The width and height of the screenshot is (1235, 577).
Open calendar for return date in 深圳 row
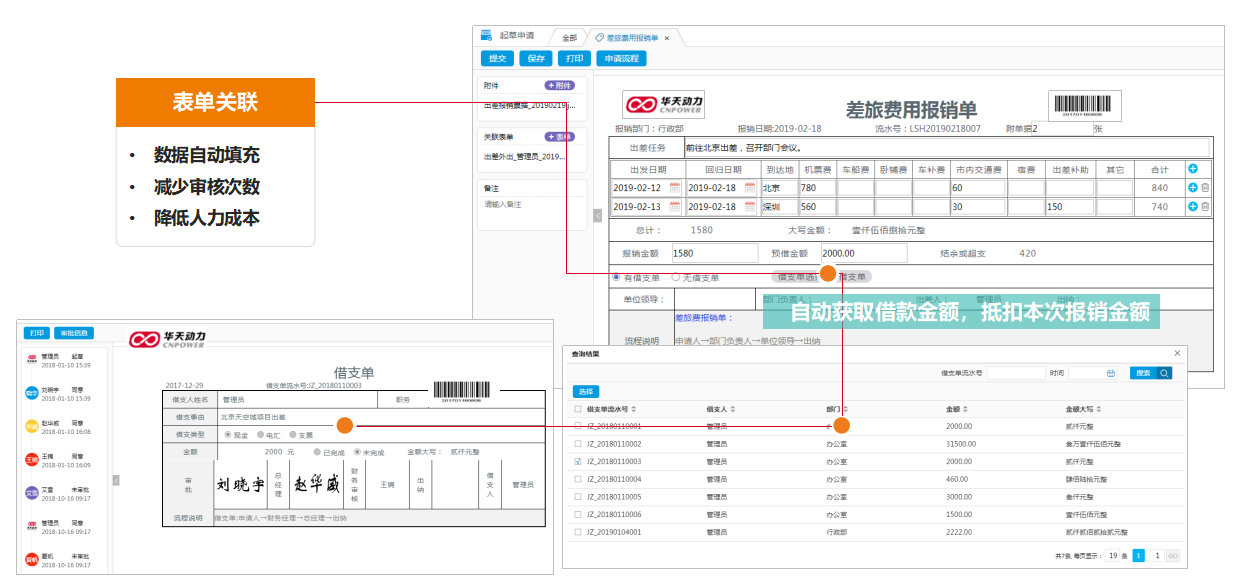tap(750, 207)
